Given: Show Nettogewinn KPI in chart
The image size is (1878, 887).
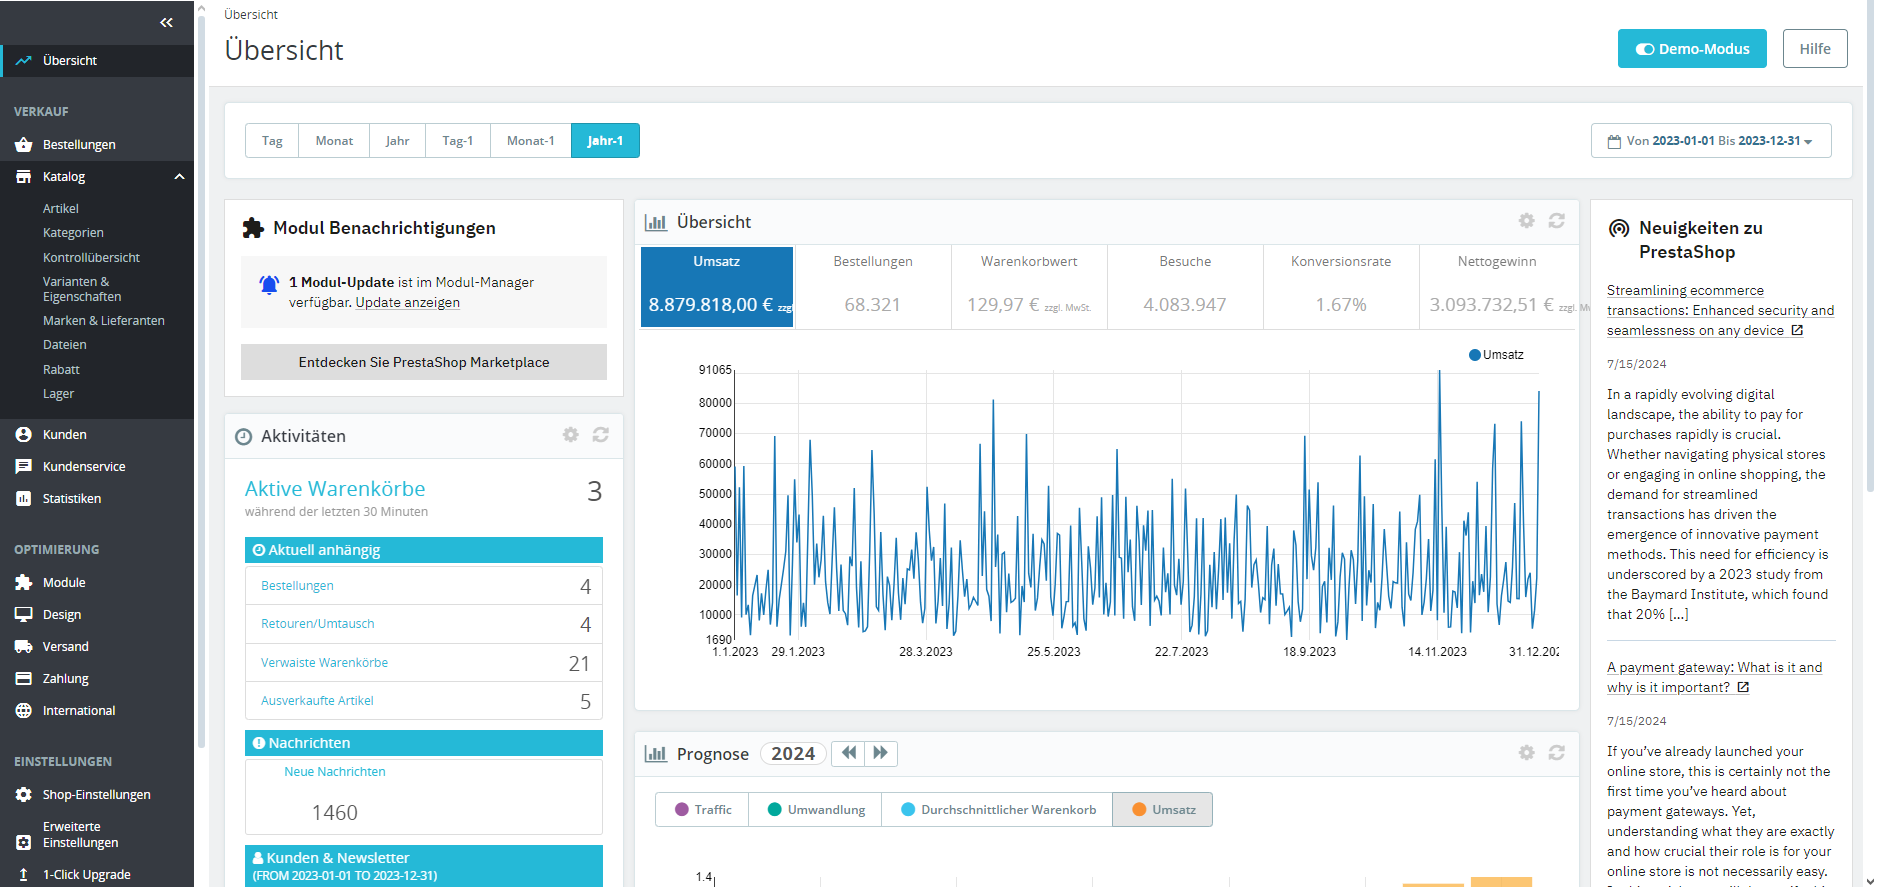Looking at the screenshot, I should (1497, 287).
